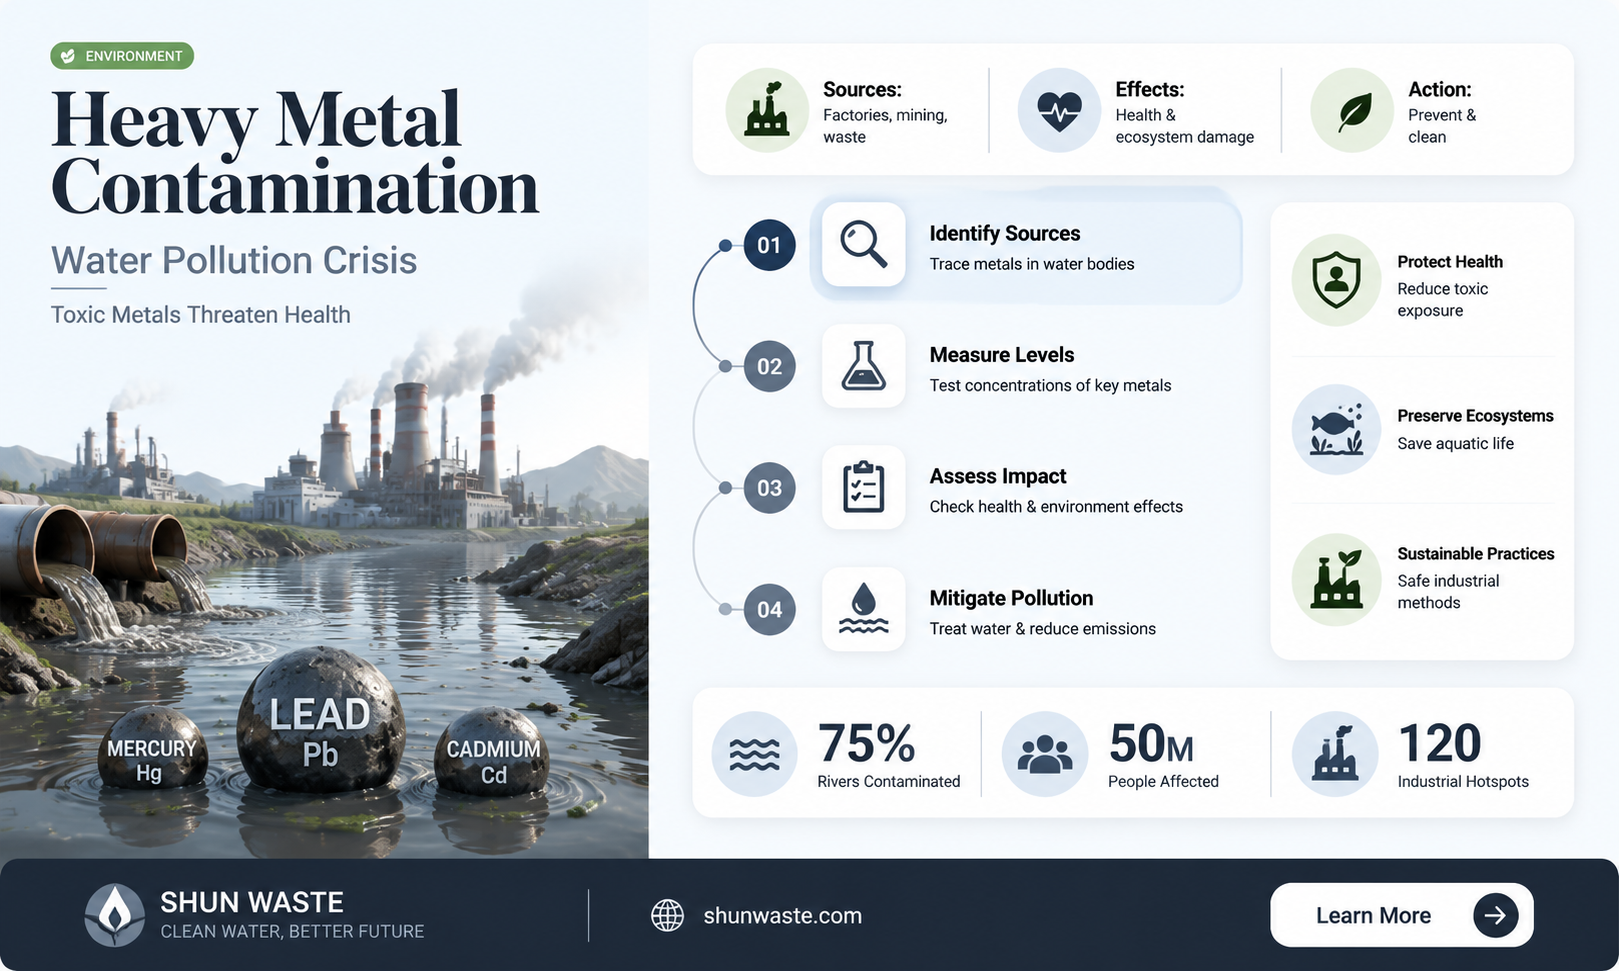The image size is (1619, 971).
Task: Click the CADMIUM Cd sphere in photo
Action: pos(492,752)
